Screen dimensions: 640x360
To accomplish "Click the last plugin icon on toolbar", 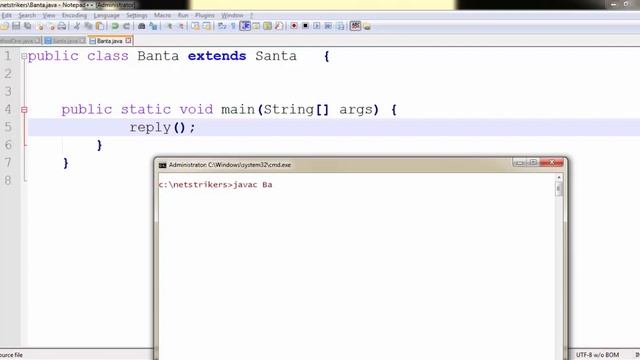I will pyautogui.click(x=367, y=27).
